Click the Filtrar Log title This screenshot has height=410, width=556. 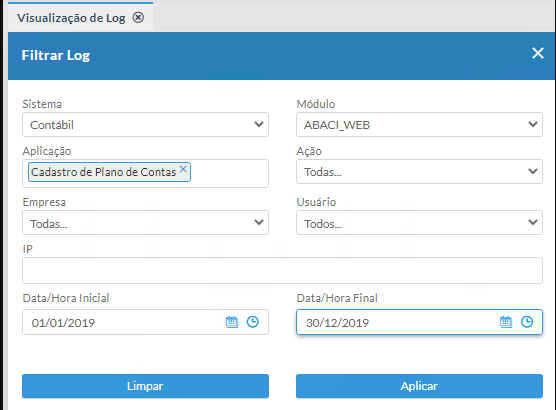56,55
